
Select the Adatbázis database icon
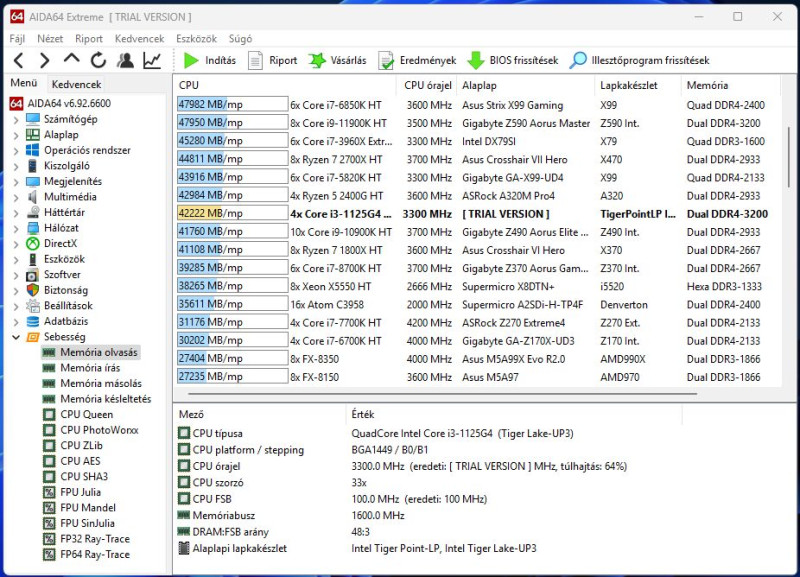(33, 321)
